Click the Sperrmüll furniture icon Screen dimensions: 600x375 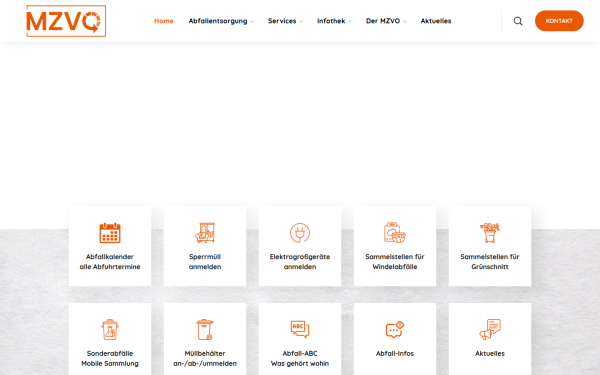pos(205,233)
